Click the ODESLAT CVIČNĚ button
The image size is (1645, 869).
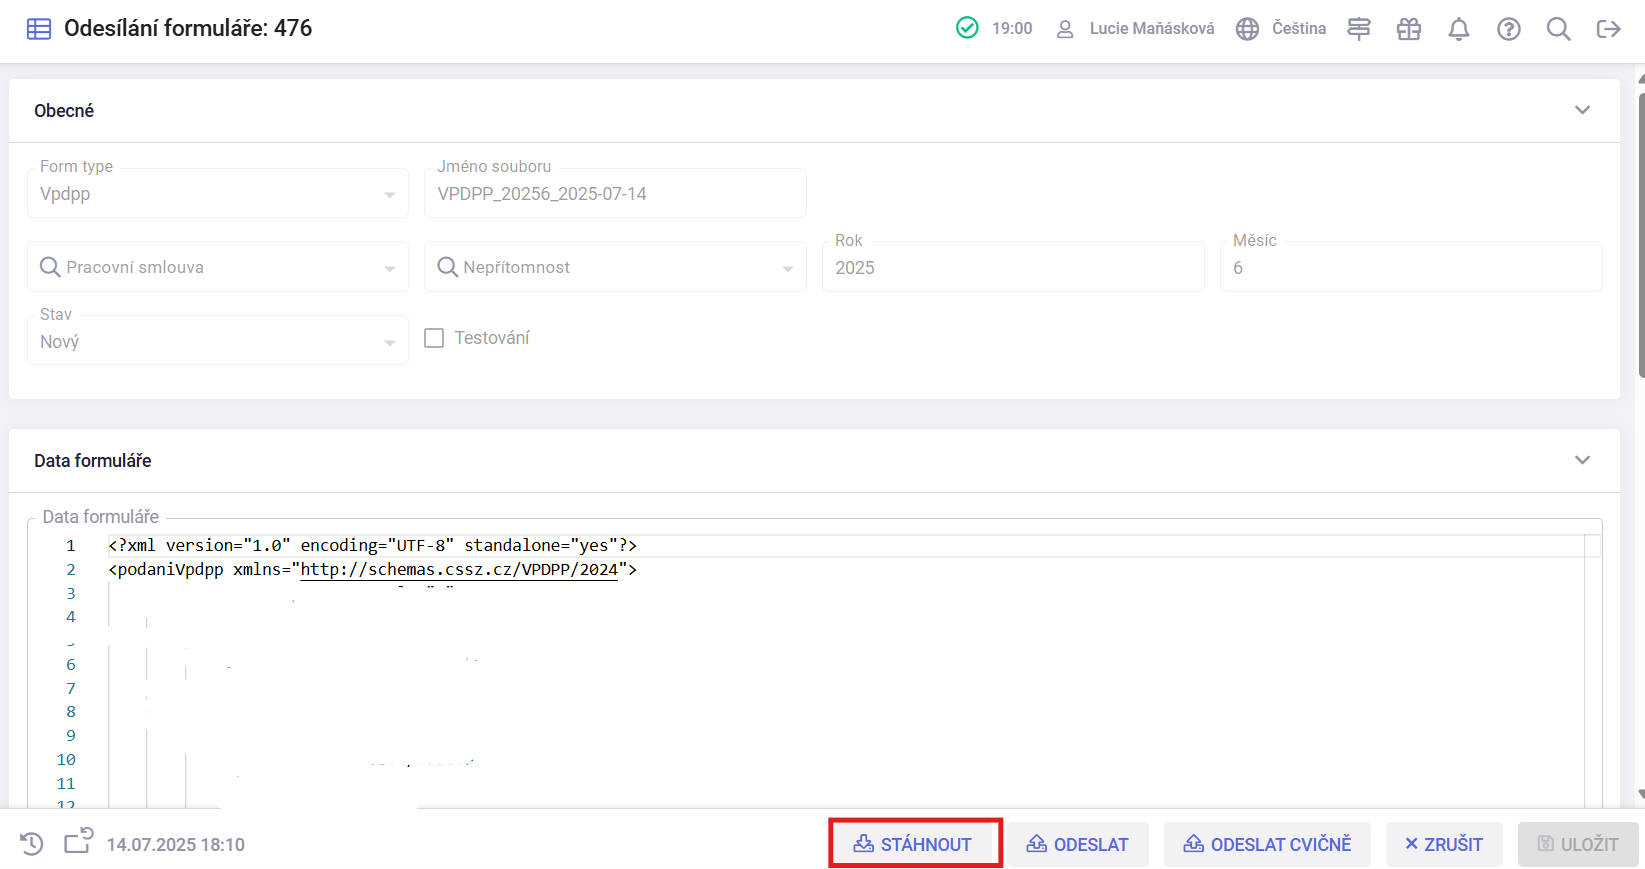pyautogui.click(x=1267, y=844)
